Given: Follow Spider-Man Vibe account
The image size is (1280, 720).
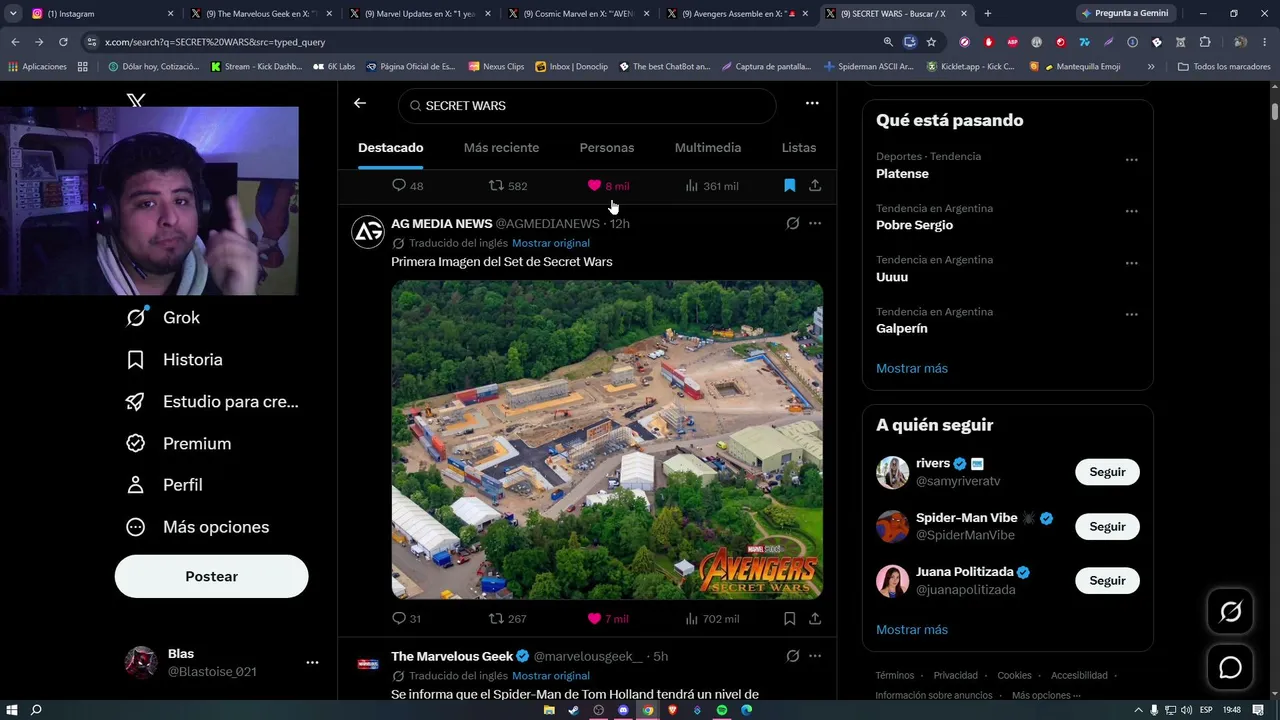Looking at the screenshot, I should pos(1107,527).
